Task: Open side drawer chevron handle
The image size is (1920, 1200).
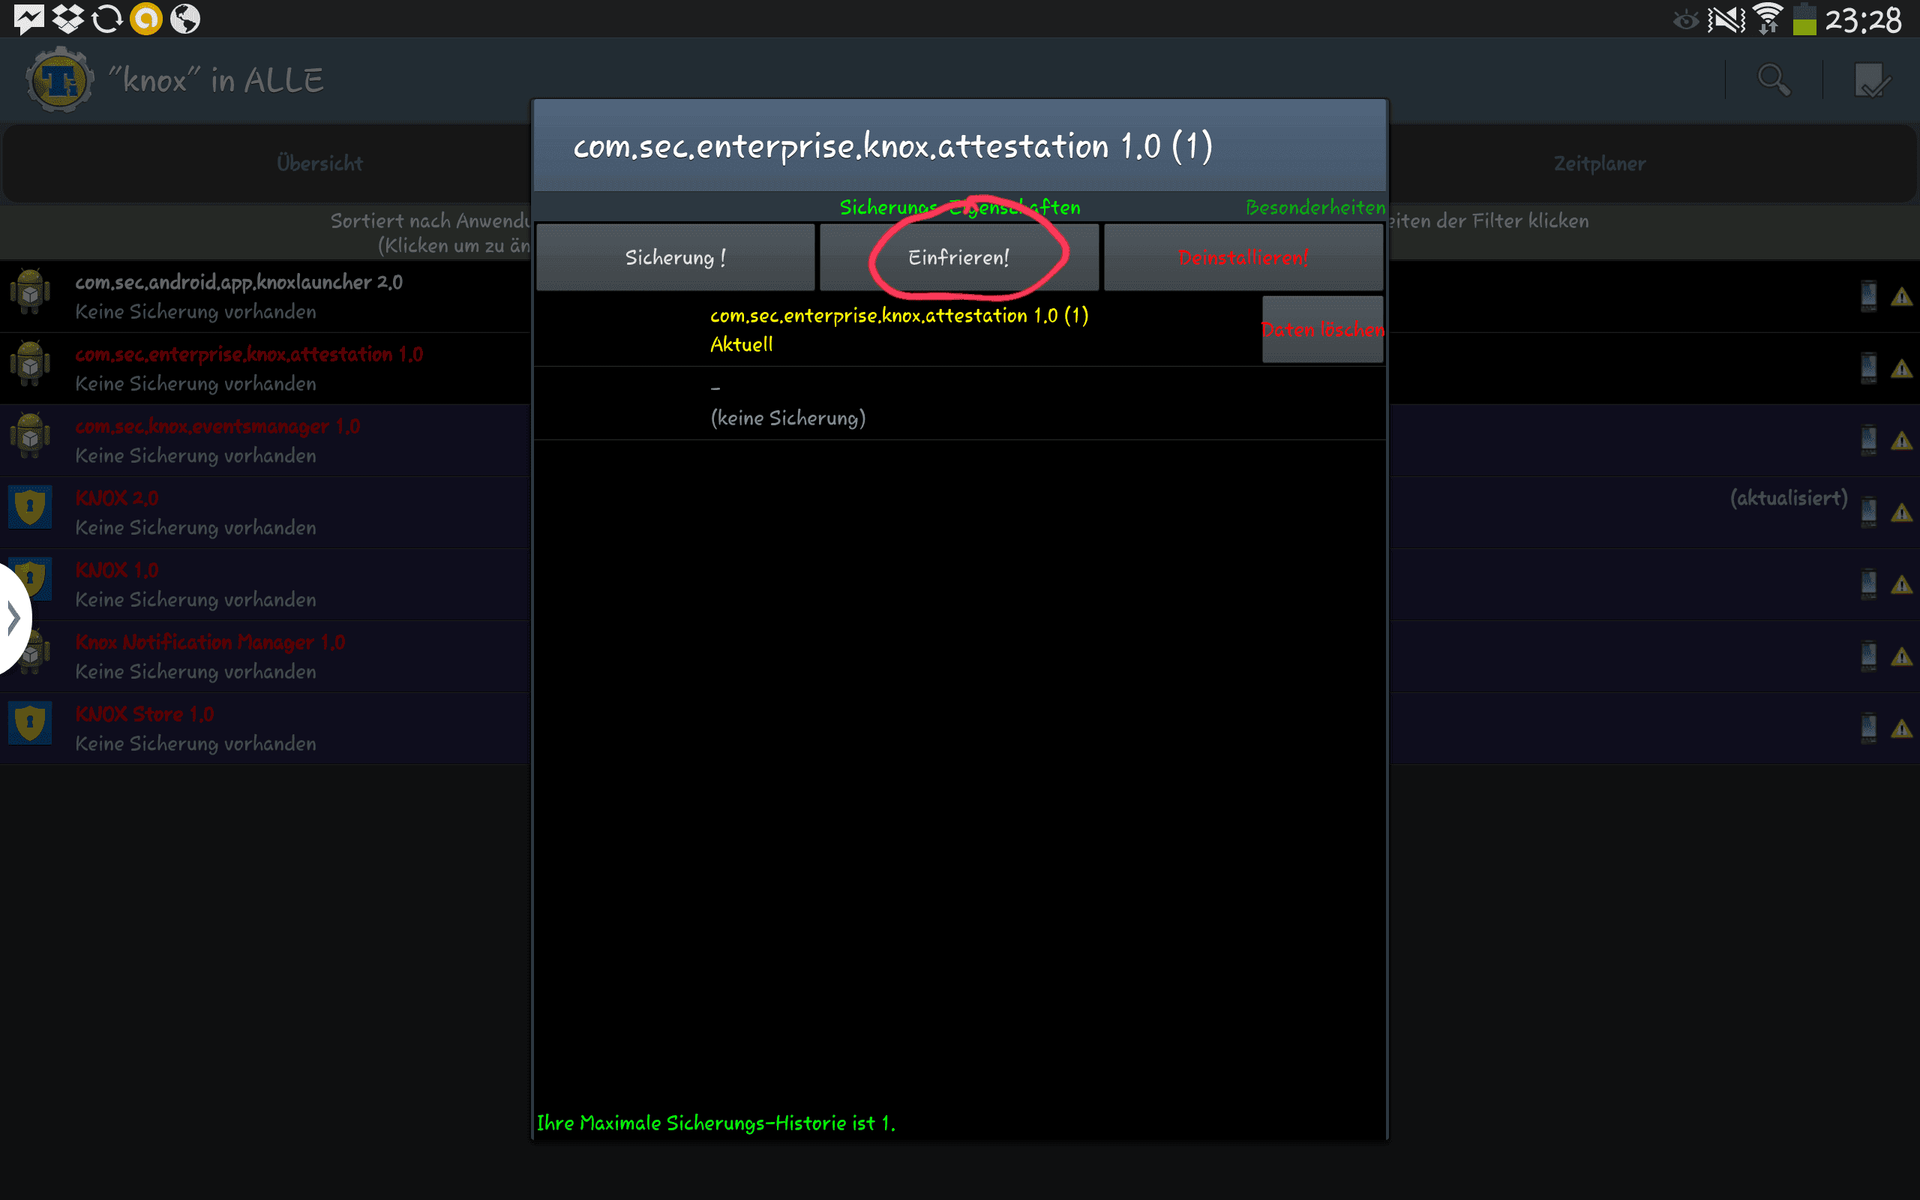Action: click(14, 618)
